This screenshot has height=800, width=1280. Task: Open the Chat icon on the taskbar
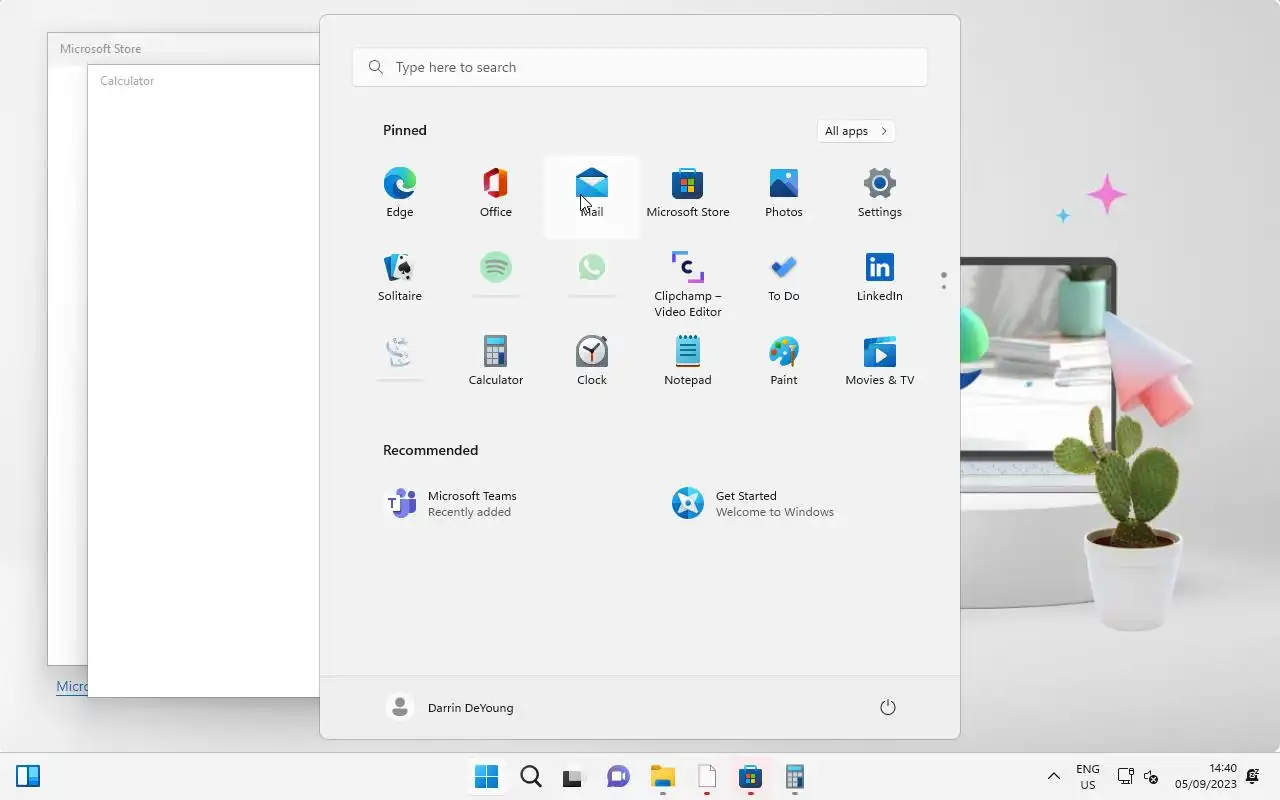[x=619, y=777]
